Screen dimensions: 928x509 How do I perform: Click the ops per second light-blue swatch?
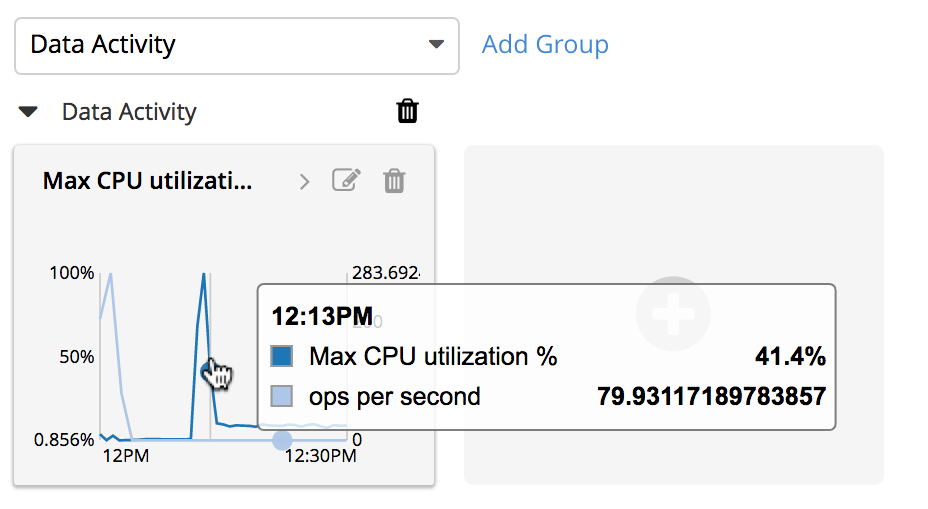pos(283,397)
